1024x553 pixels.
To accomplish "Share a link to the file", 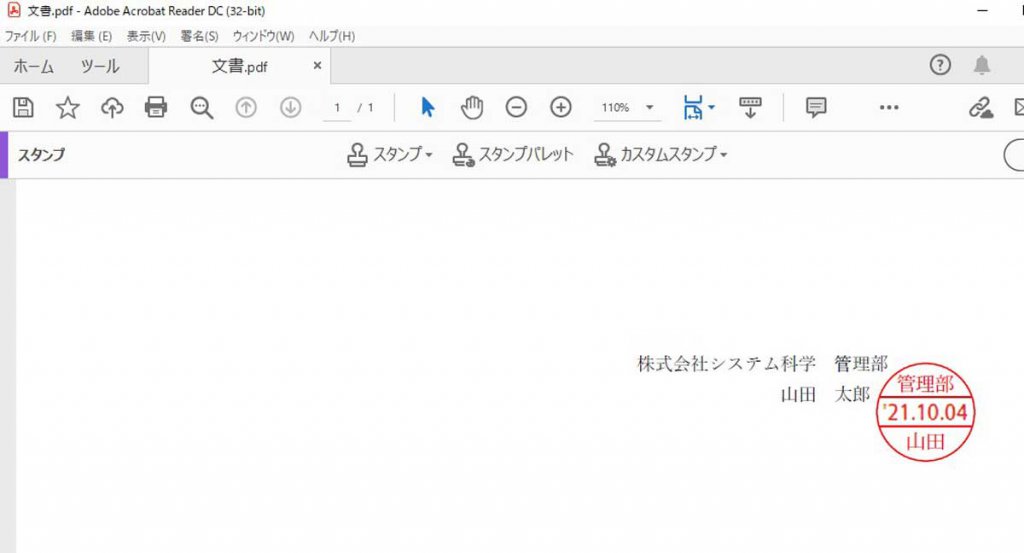I will 980,107.
